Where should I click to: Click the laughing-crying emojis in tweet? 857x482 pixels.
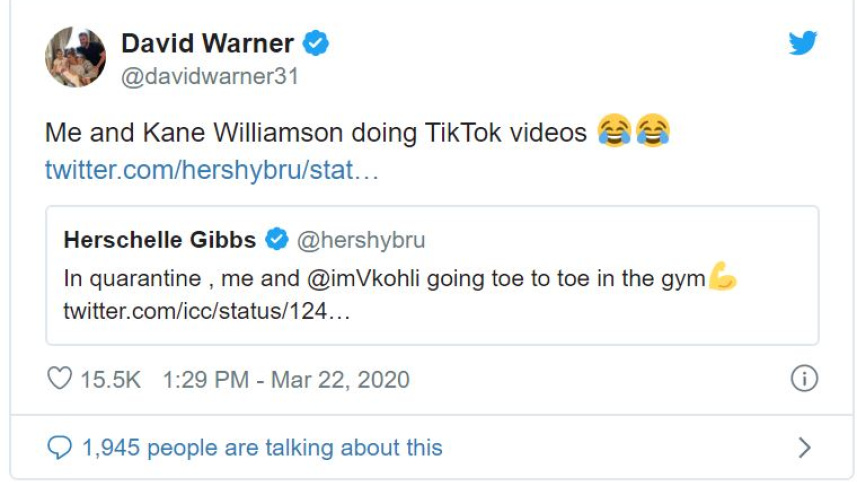[x=633, y=132]
